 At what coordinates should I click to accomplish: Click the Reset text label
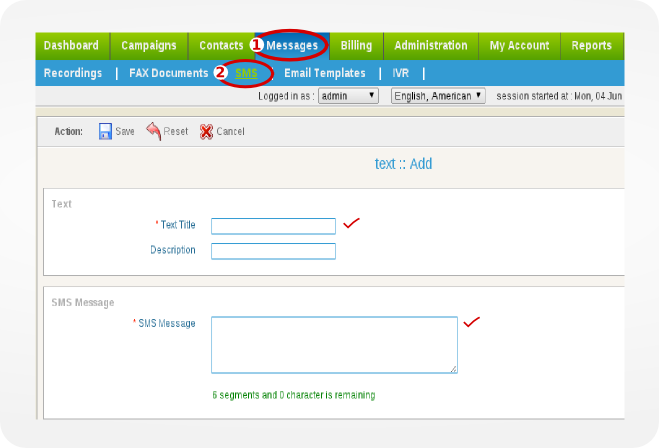(x=176, y=132)
